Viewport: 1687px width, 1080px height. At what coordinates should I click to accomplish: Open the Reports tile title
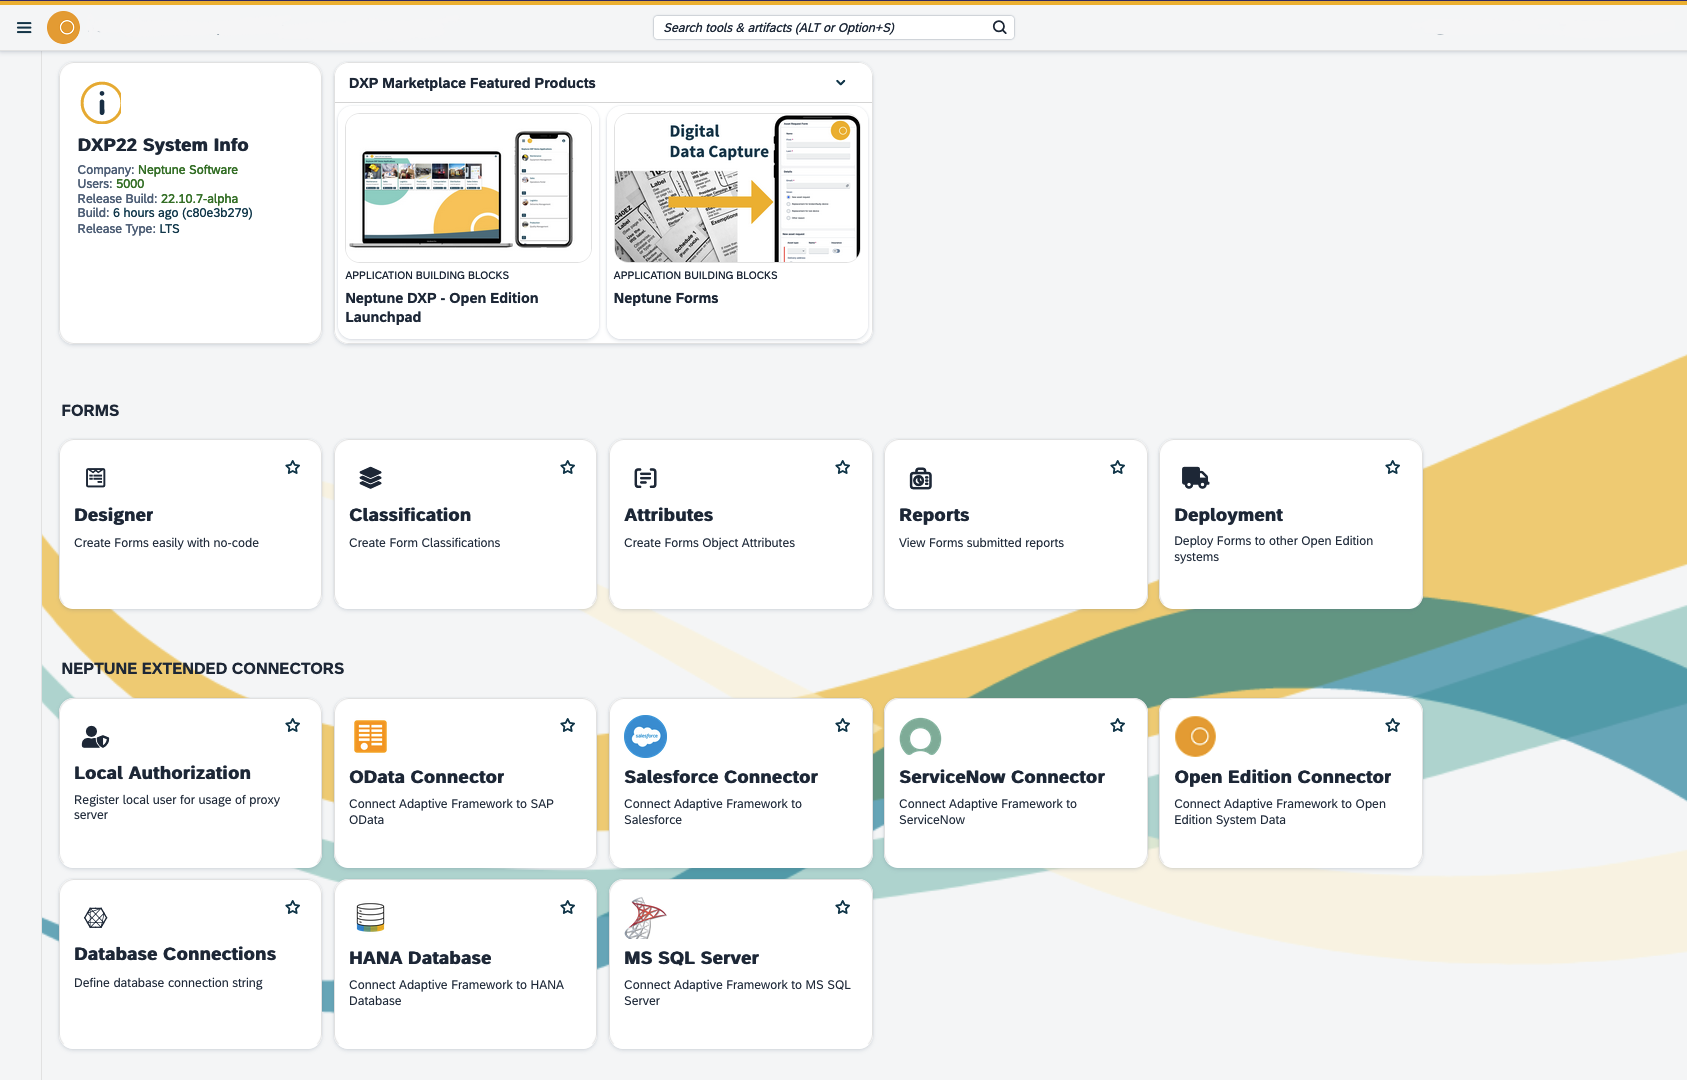coord(934,515)
